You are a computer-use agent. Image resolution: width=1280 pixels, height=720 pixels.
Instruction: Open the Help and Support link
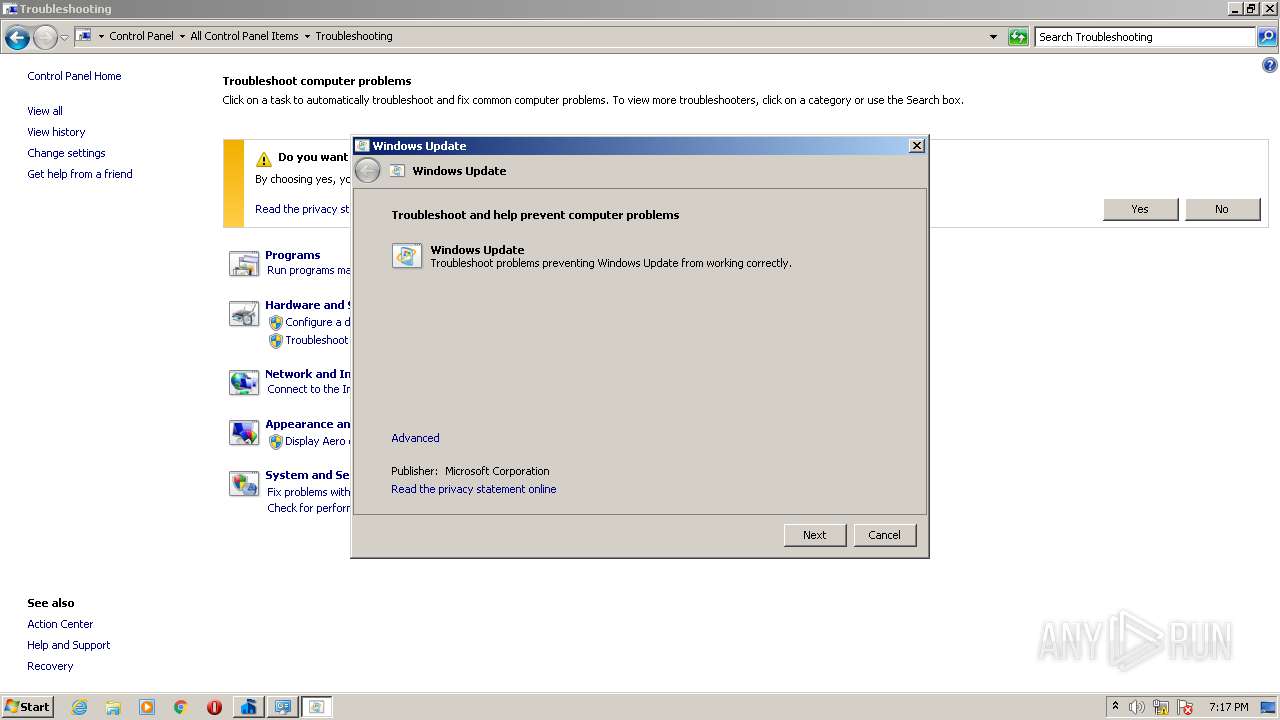69,645
